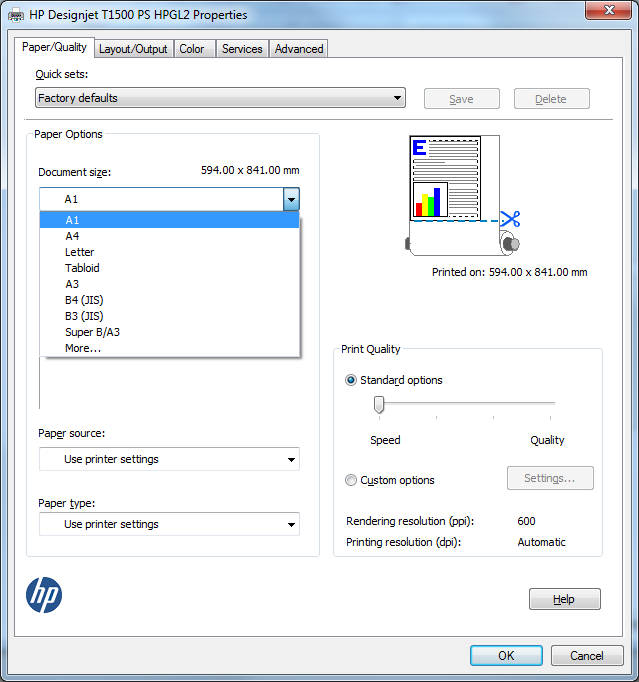The height and width of the screenshot is (682, 639).
Task: Click the Speed label under the slider
Action: pos(385,440)
